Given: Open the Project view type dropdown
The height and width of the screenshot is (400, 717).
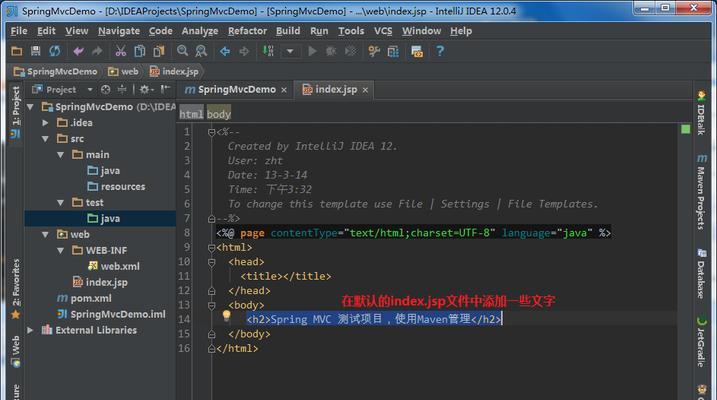Looking at the screenshot, I should point(90,90).
